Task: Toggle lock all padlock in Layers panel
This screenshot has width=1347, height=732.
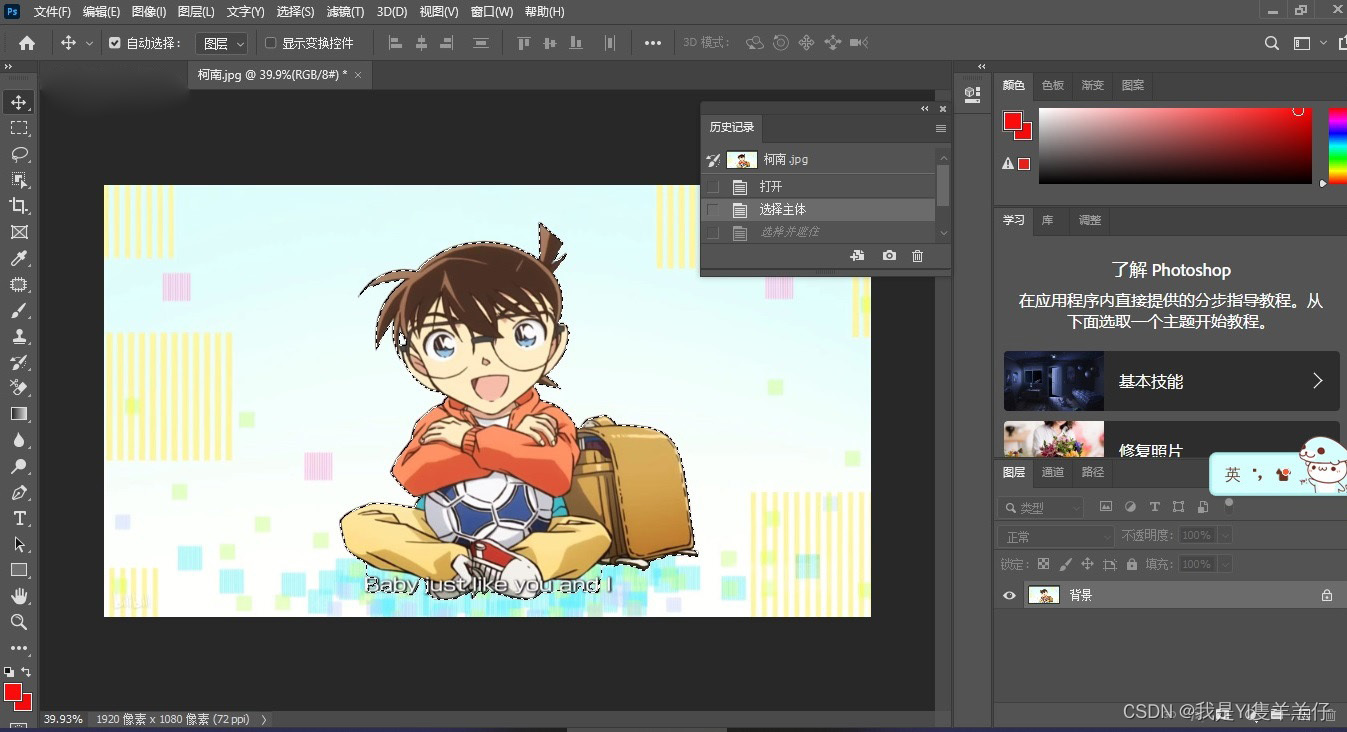Action: 1132,564
